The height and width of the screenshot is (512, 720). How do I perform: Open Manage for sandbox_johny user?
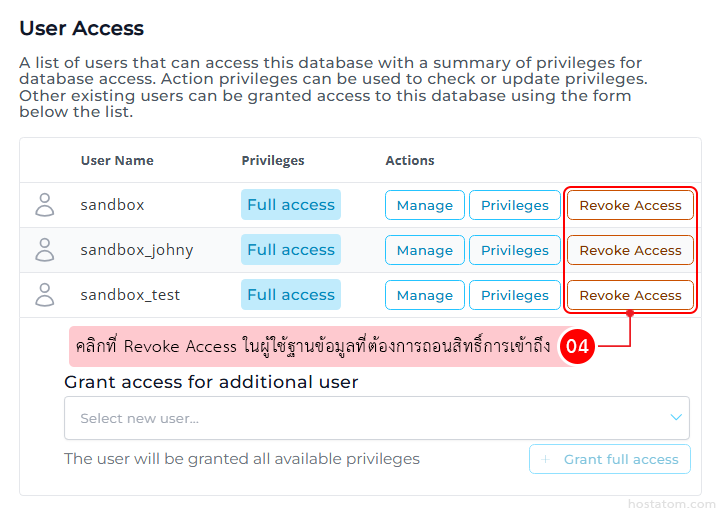(424, 250)
